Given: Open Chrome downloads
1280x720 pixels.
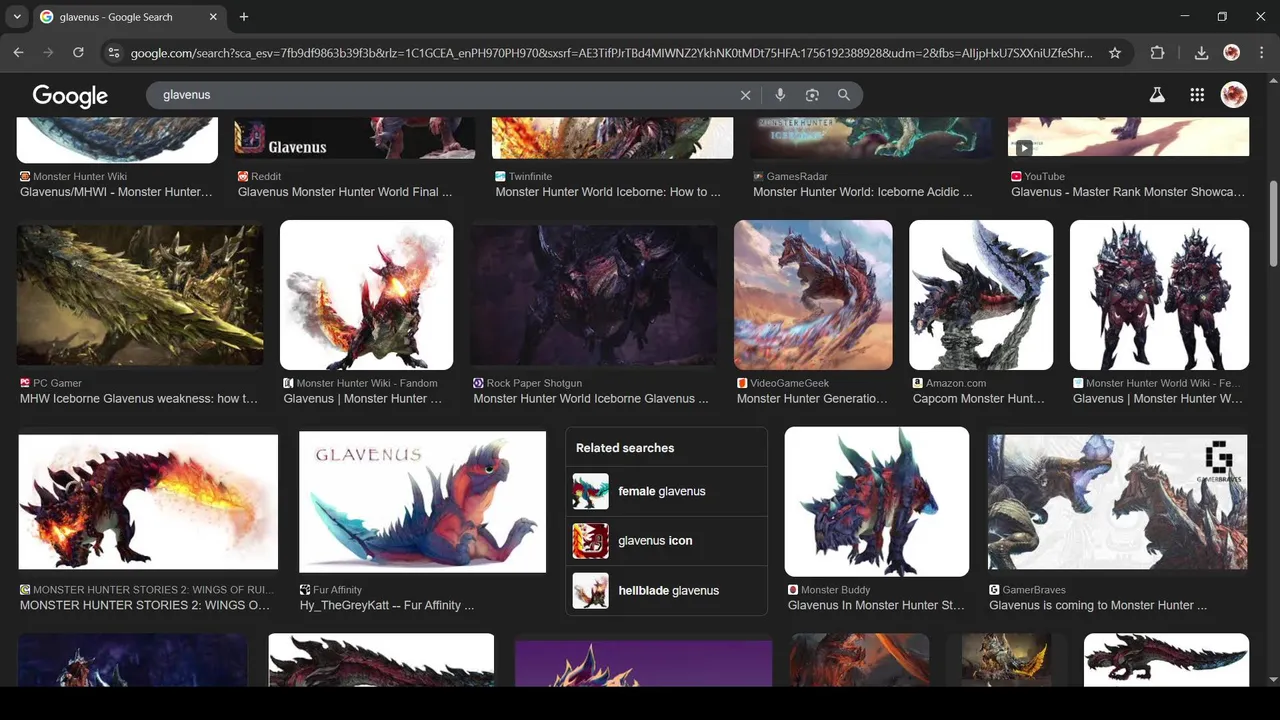Looking at the screenshot, I should (x=1202, y=53).
